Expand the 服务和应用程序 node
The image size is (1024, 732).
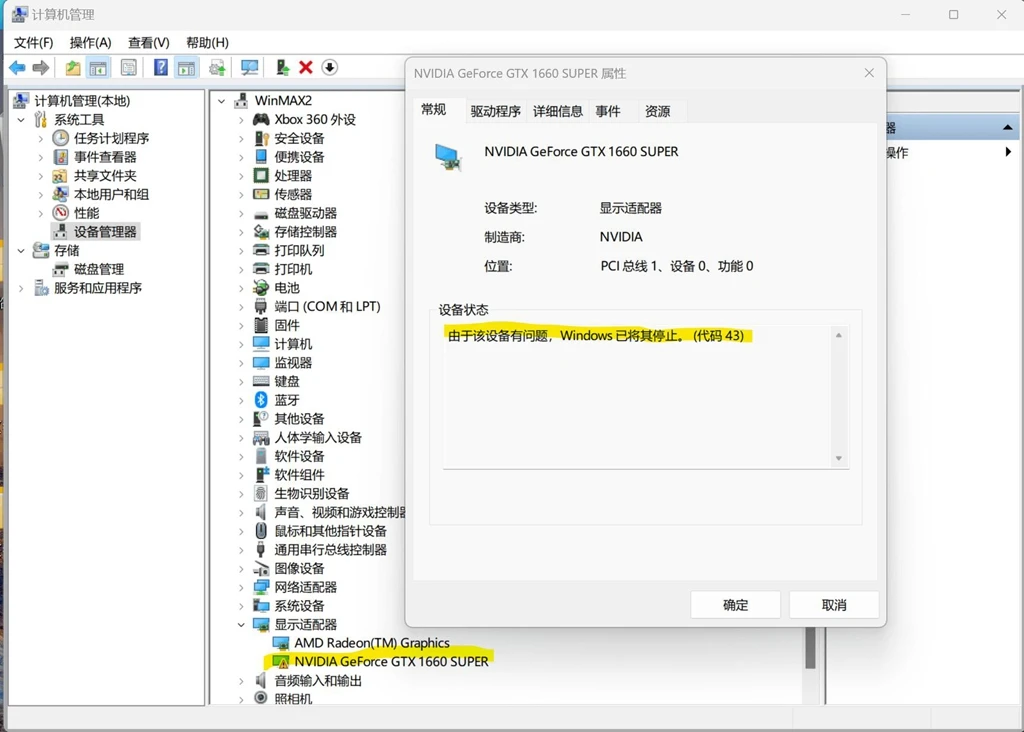[21, 288]
